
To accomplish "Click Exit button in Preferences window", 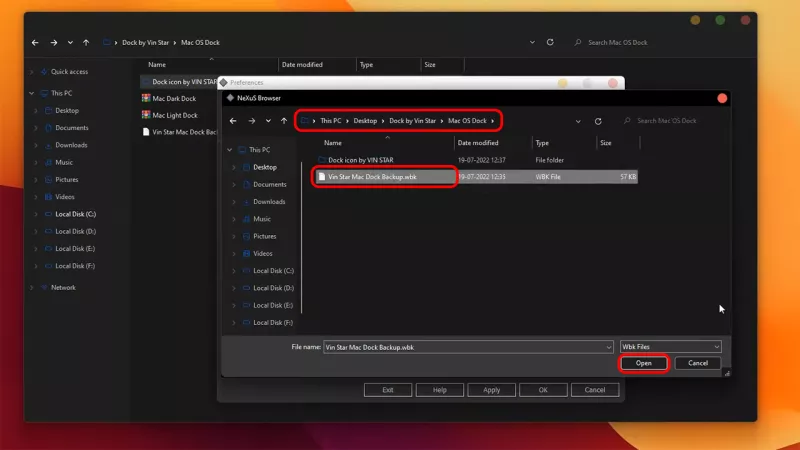I will [388, 390].
